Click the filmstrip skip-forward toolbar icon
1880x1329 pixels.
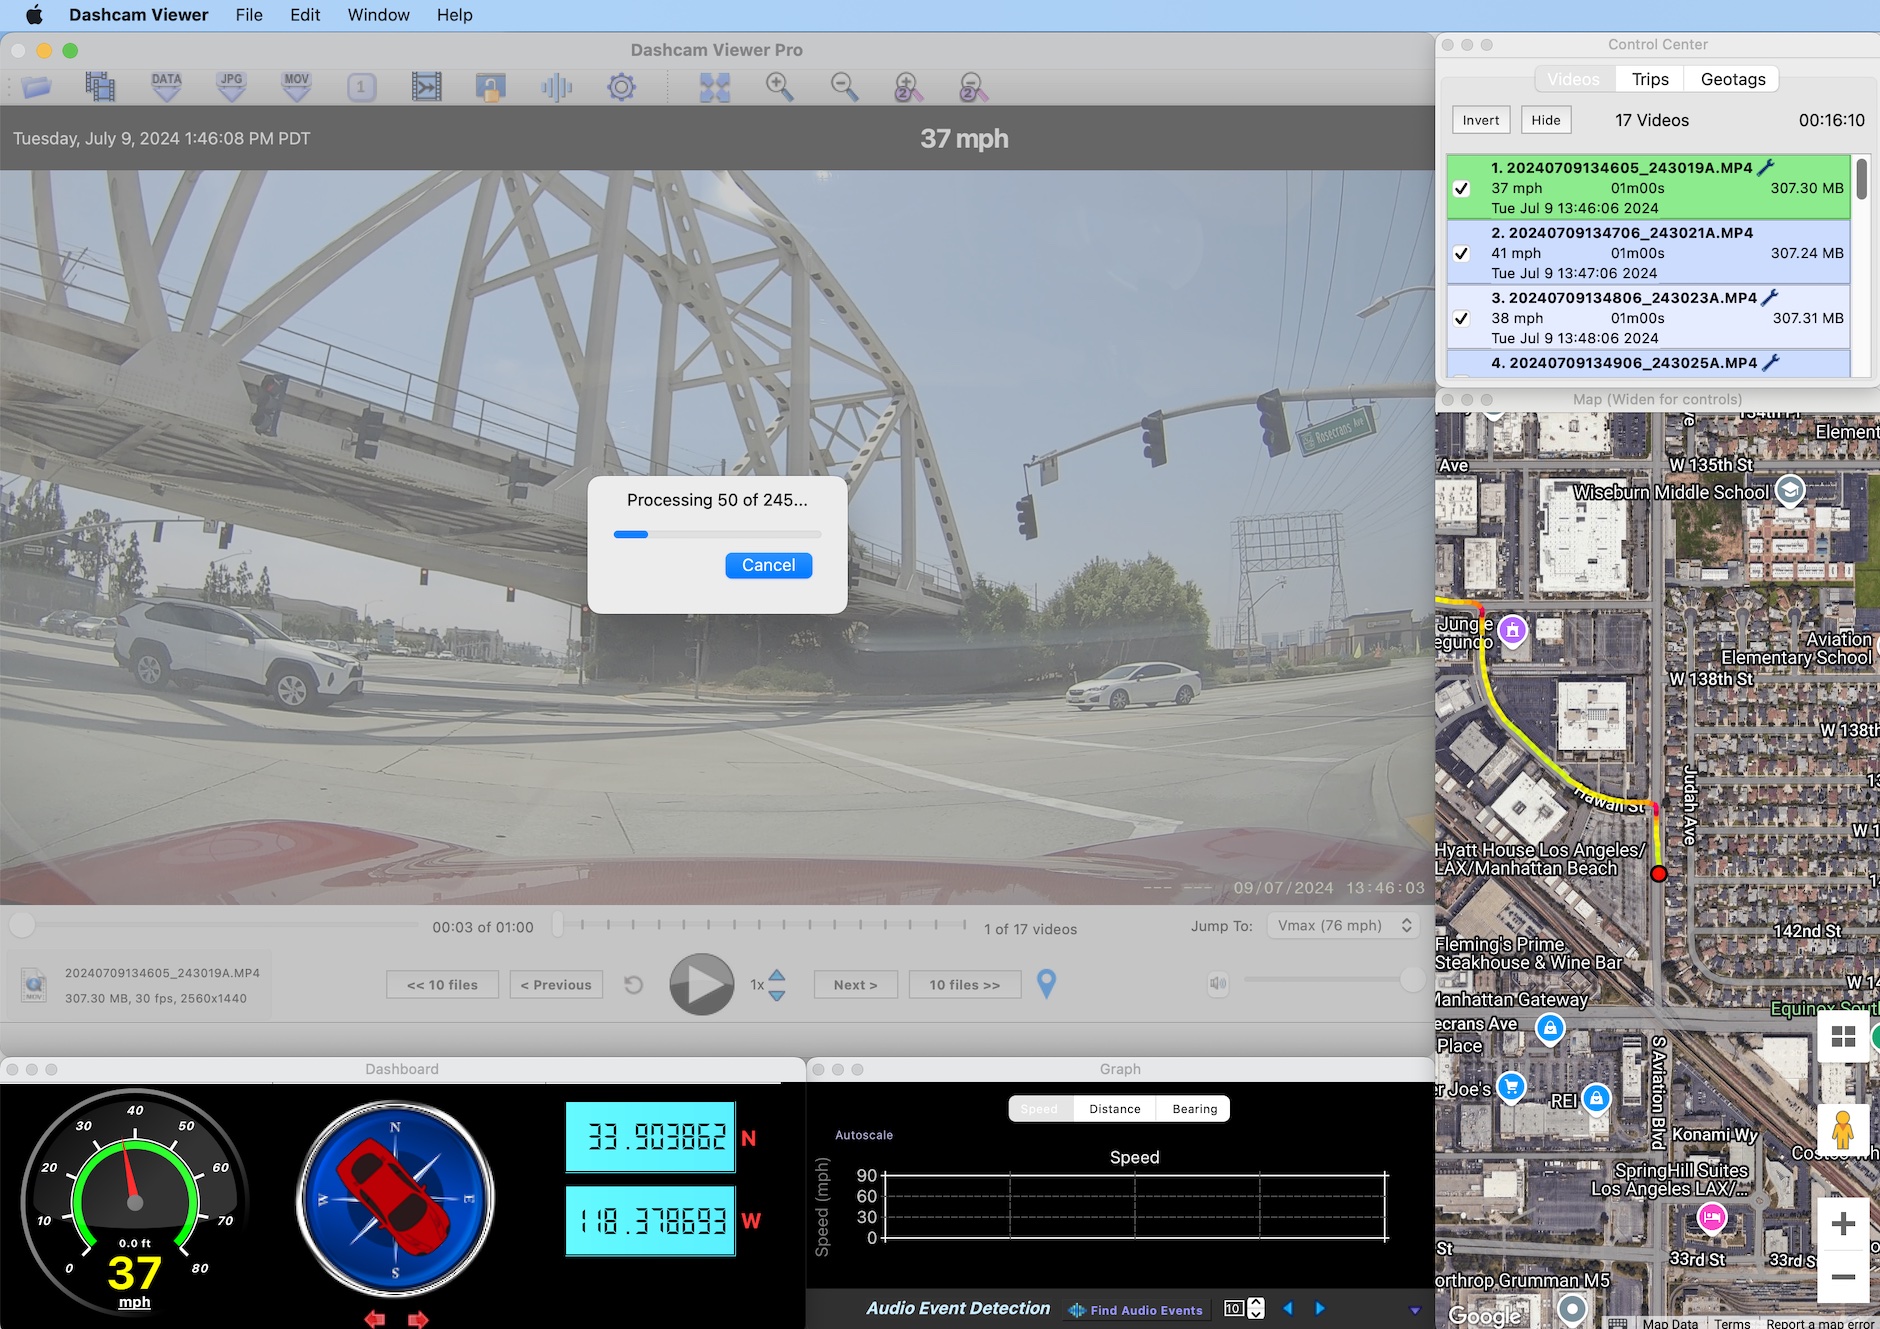tap(427, 87)
